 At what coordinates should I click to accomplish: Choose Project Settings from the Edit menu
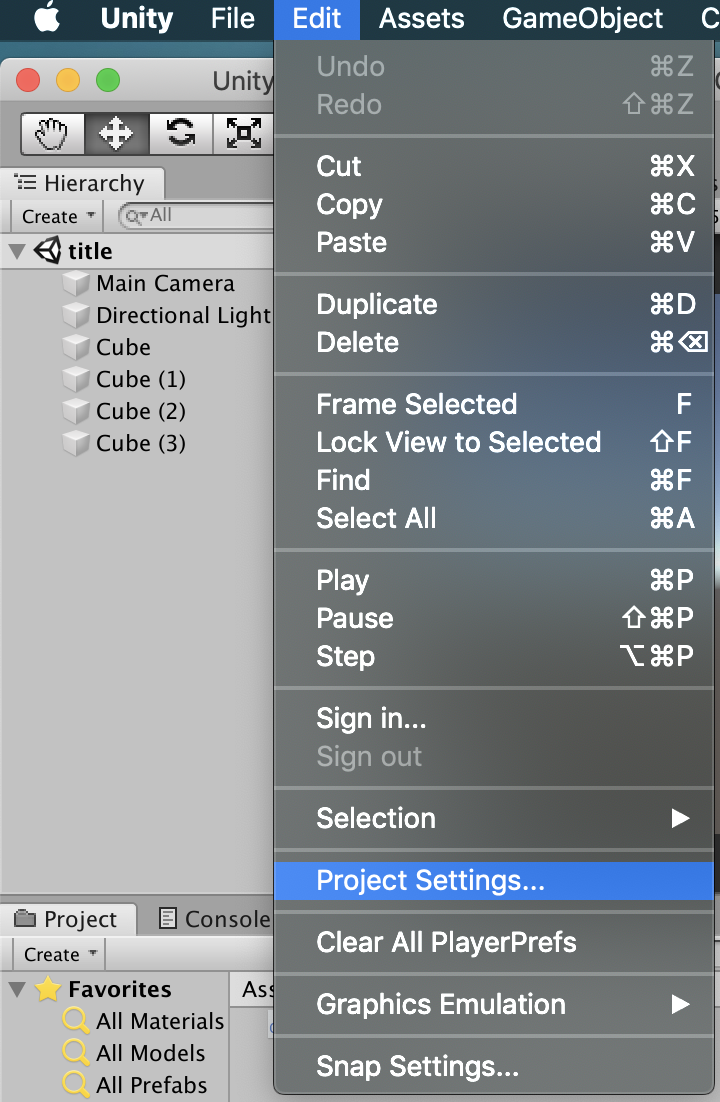coord(430,880)
